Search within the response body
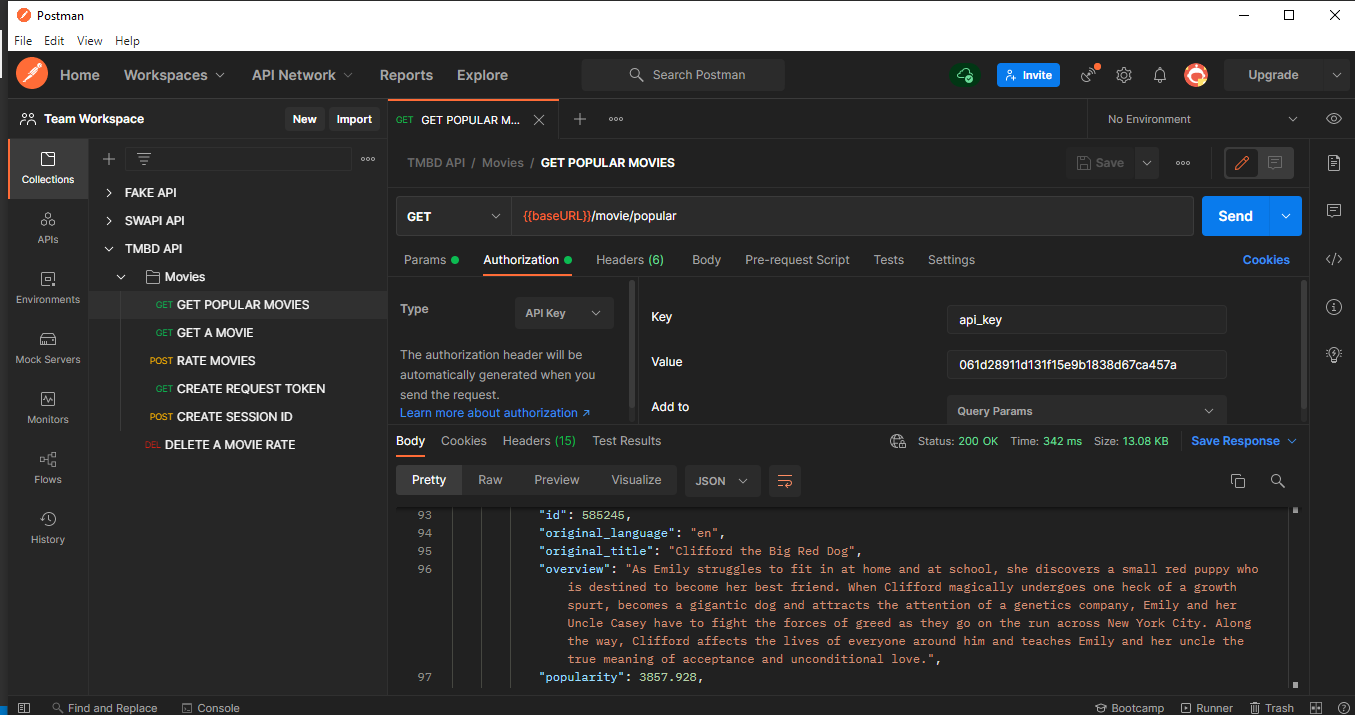Screen dimensions: 1355x715 pos(1278,481)
